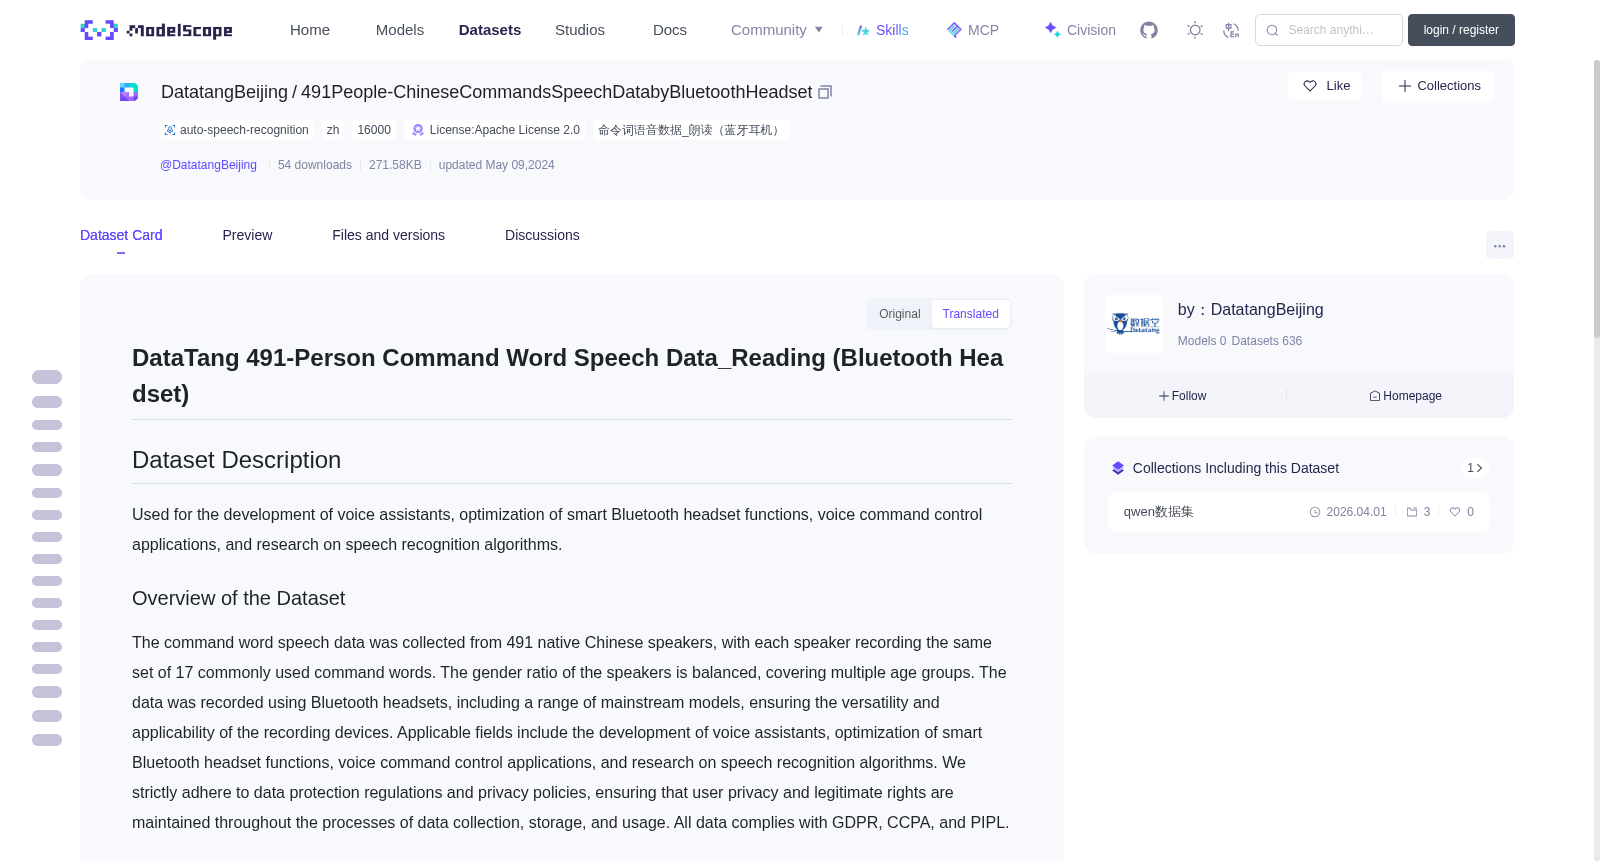The height and width of the screenshot is (861, 1600).
Task: Switch to the Dataset Card tab
Action: [121, 235]
